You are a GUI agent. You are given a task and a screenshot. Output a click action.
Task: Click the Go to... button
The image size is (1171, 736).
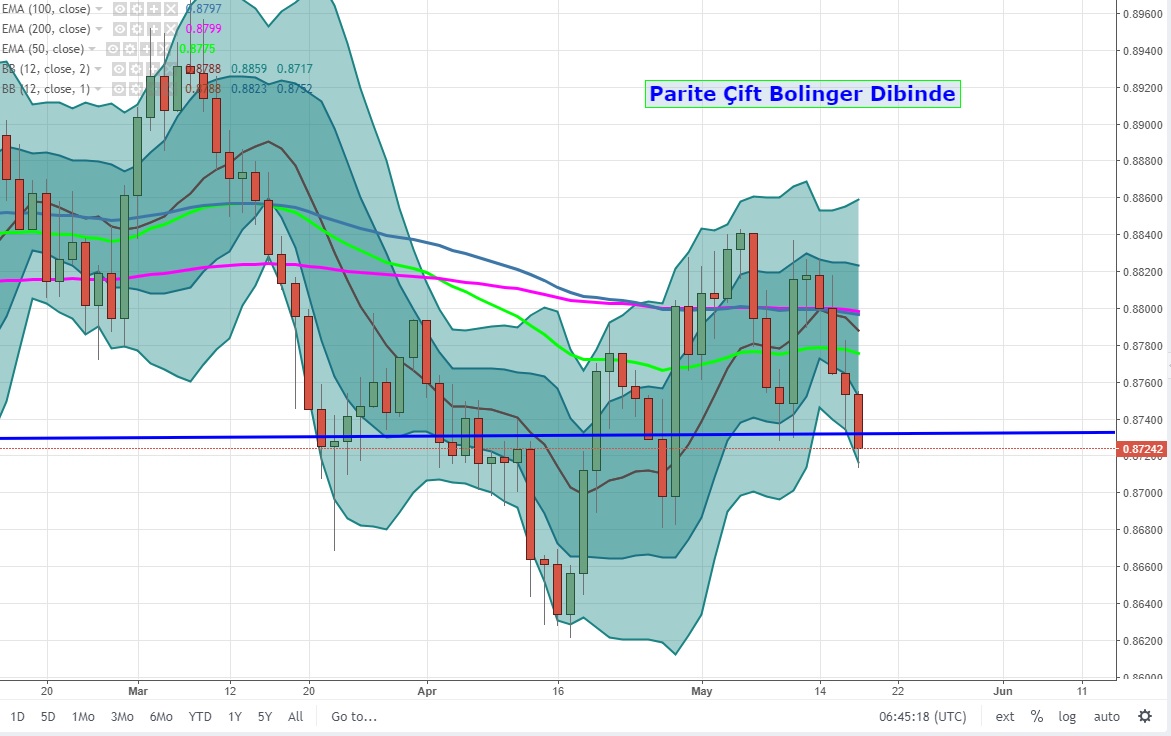pos(354,717)
